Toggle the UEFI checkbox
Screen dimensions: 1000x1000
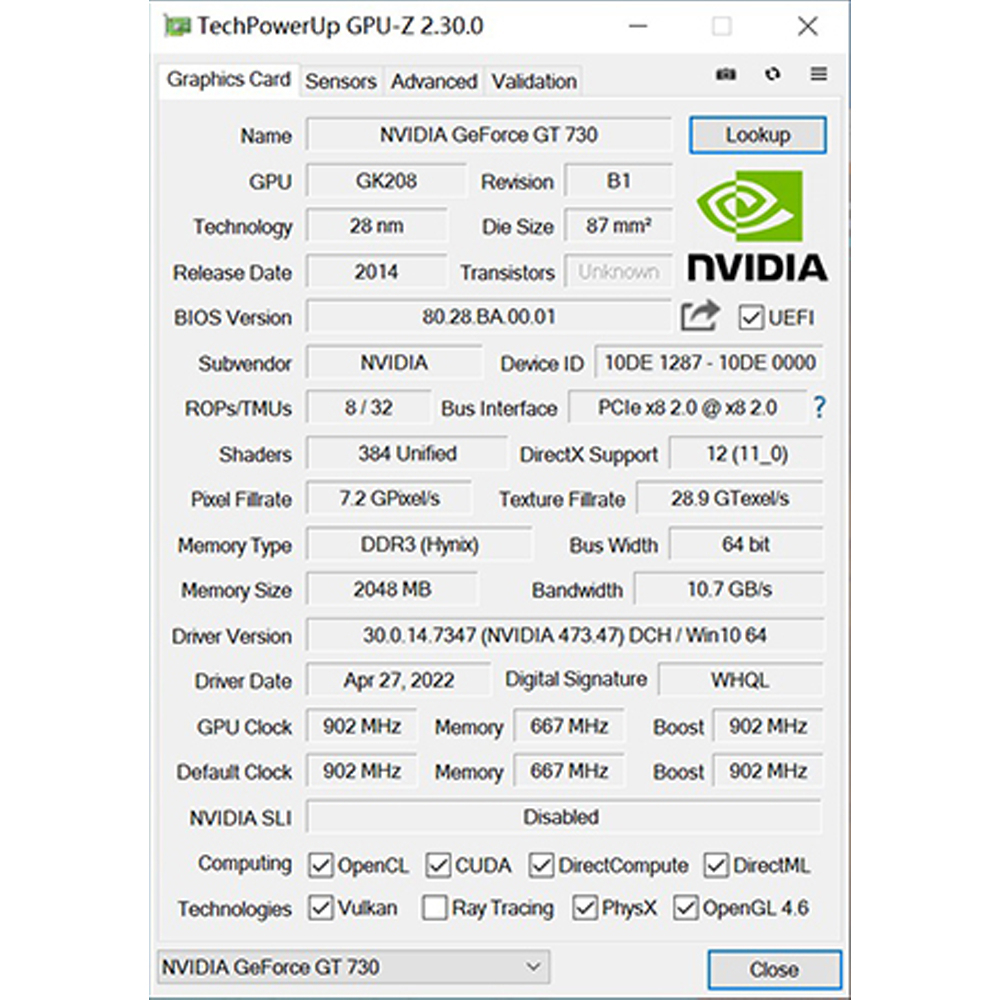[x=751, y=318]
